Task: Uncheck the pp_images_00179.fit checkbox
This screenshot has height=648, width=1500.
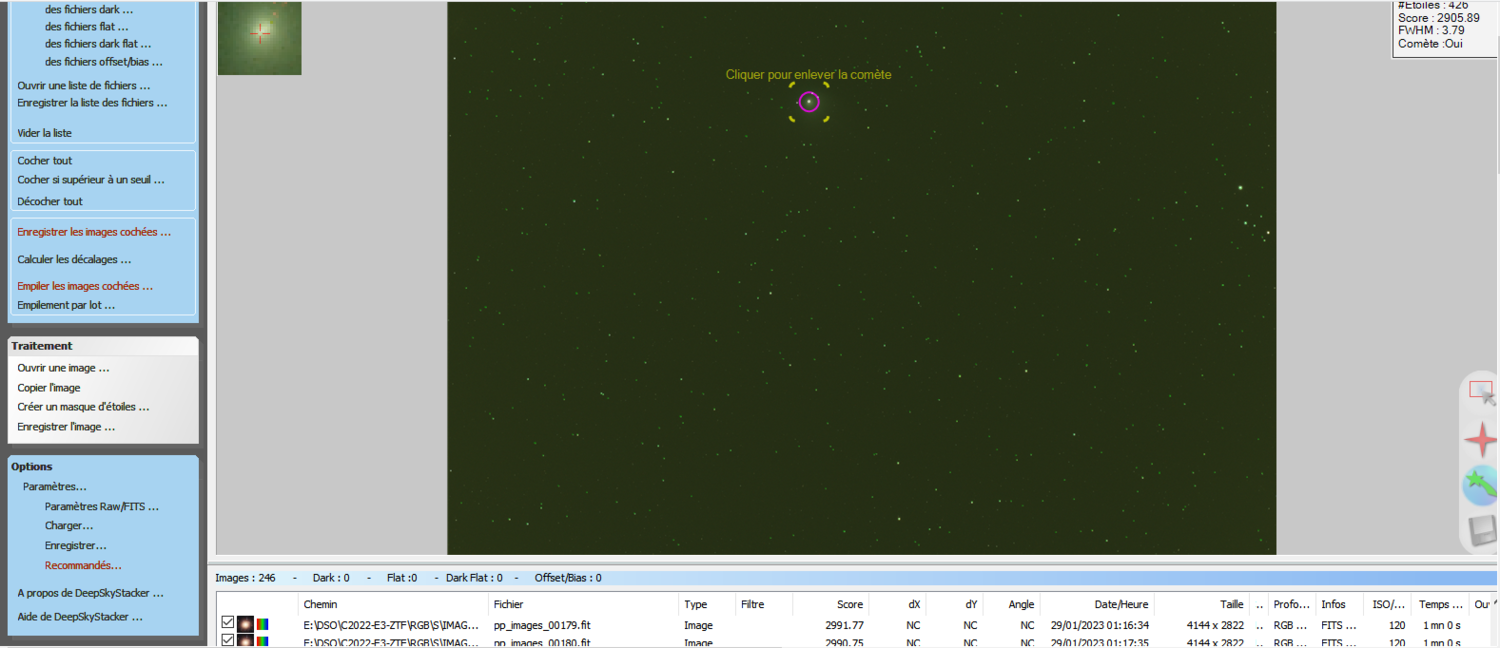Action: point(228,624)
